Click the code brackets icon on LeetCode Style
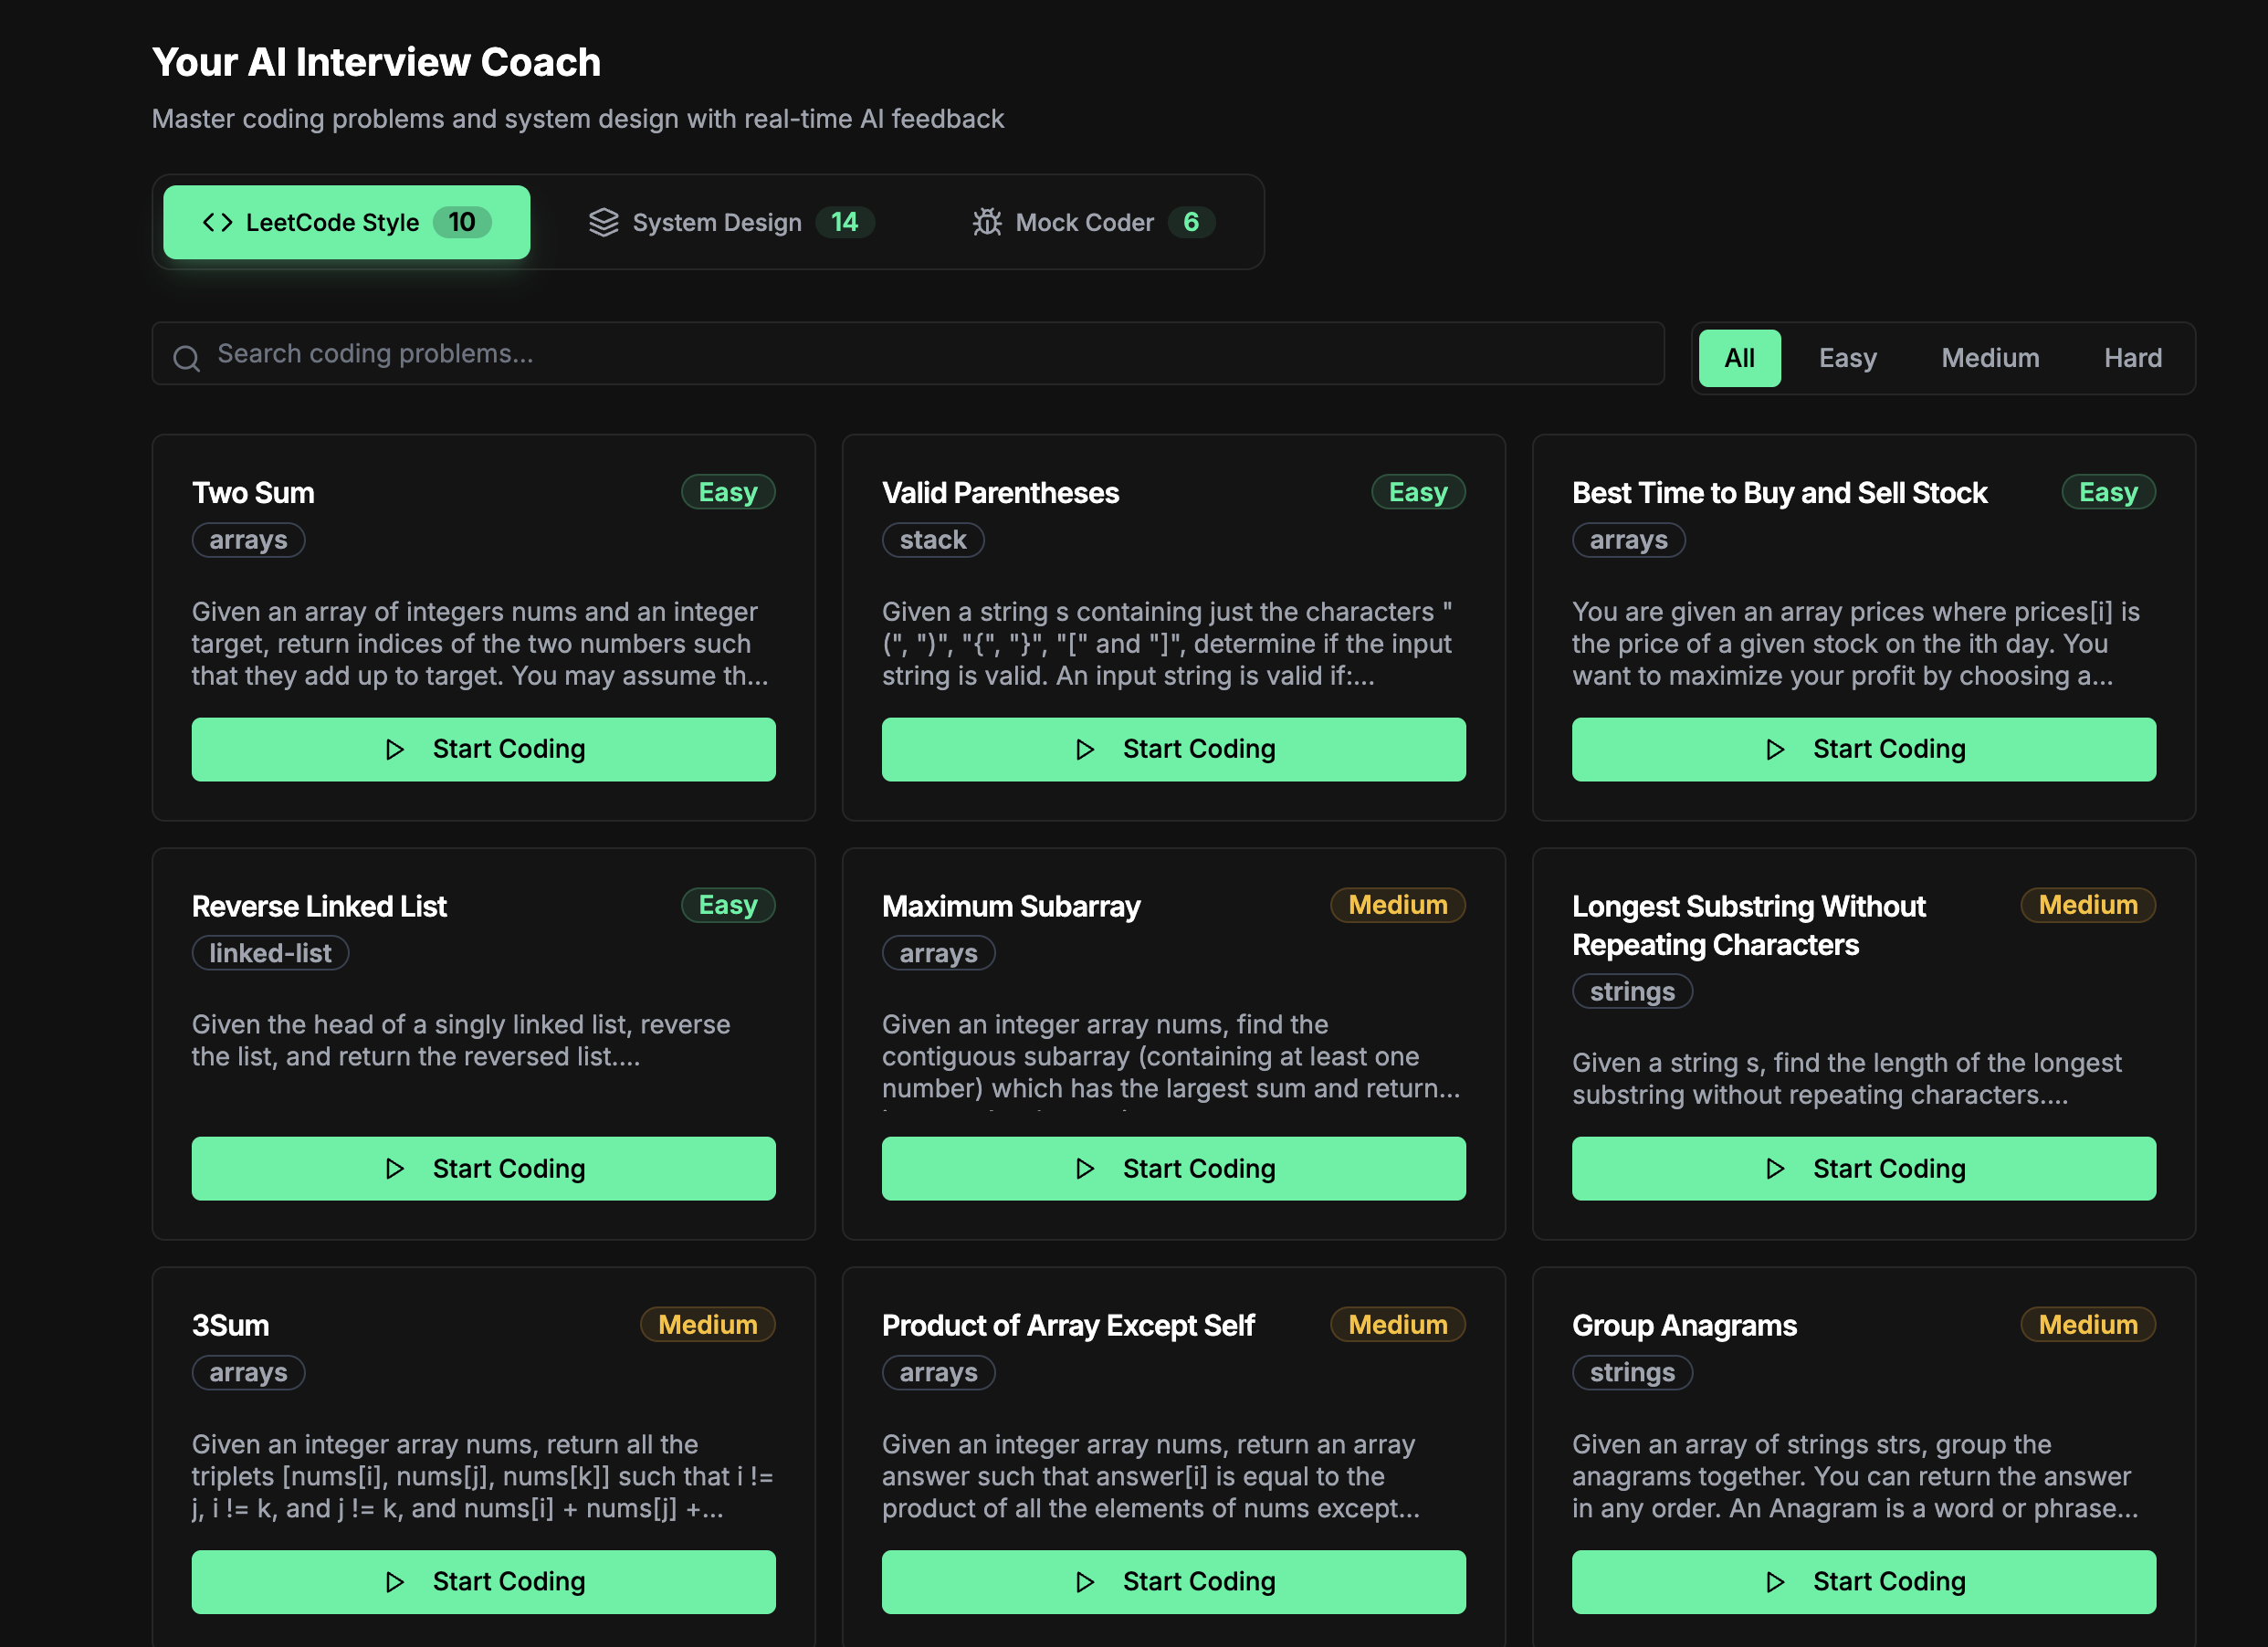 coord(217,222)
